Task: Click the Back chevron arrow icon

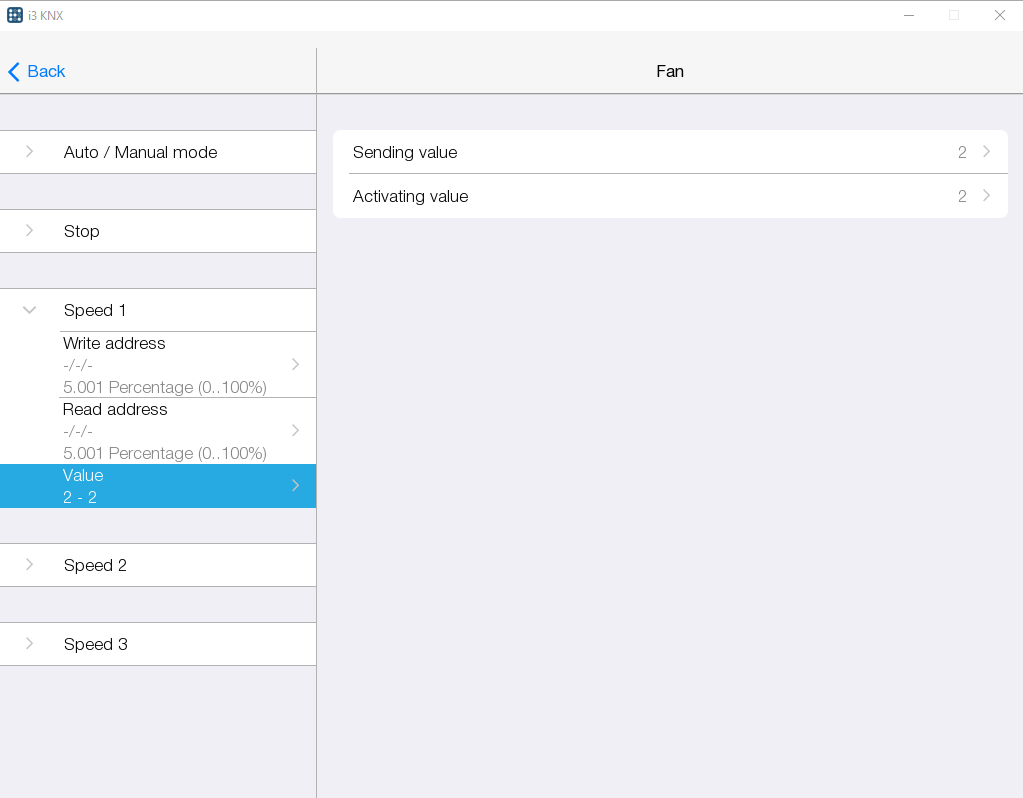Action: [14, 72]
